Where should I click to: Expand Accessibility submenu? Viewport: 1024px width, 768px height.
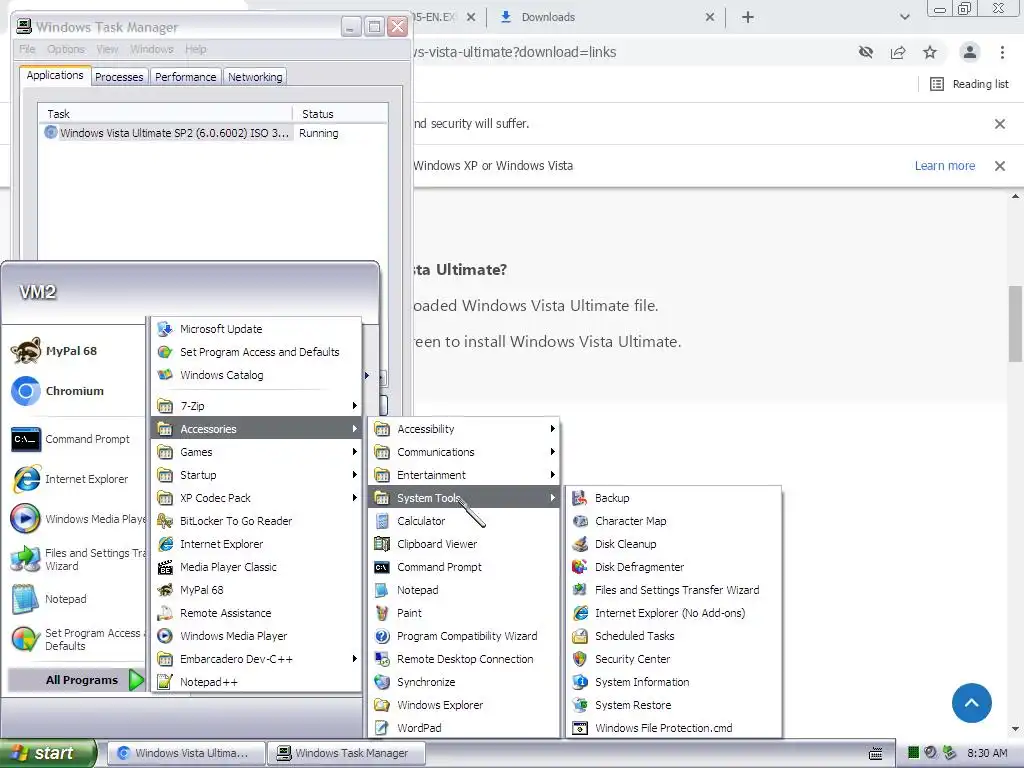pyautogui.click(x=464, y=428)
